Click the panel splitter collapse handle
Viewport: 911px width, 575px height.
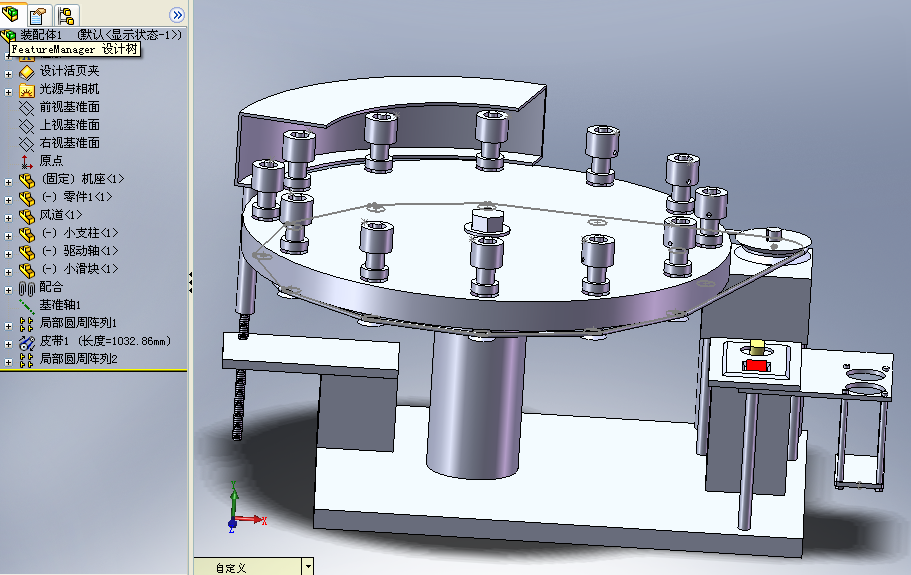point(190,282)
